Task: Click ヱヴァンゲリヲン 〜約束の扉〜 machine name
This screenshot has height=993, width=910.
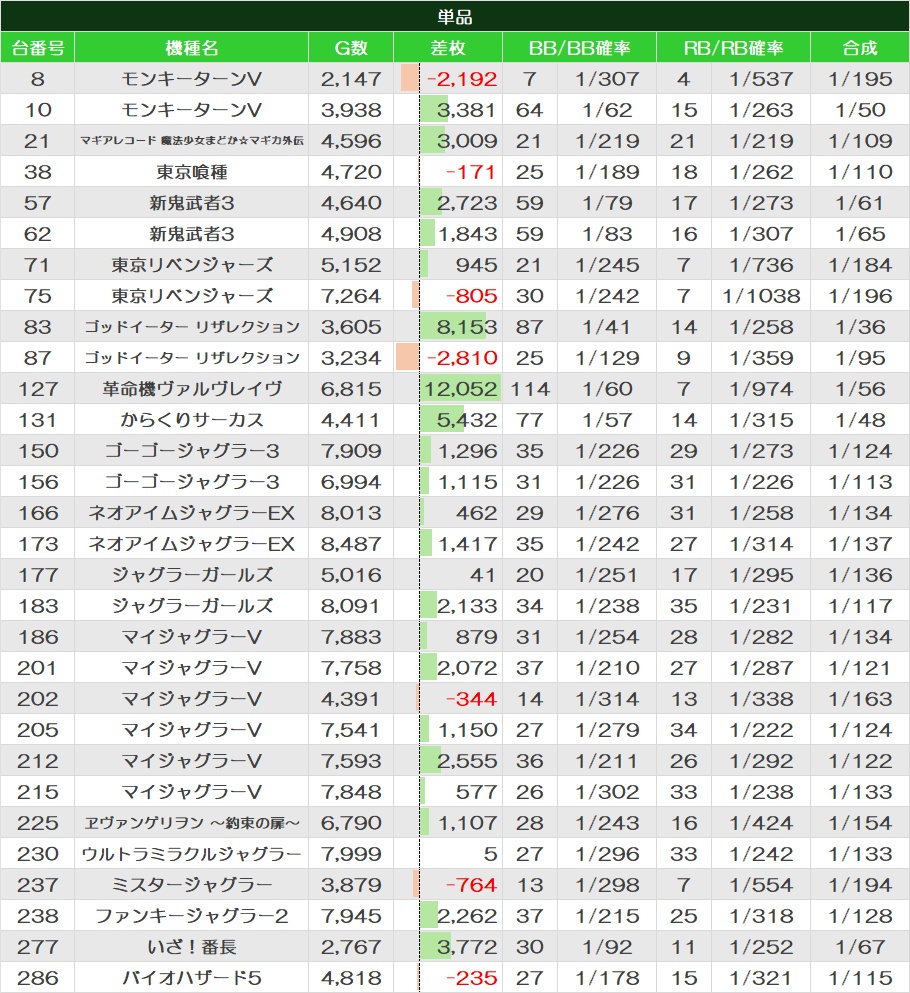Action: (x=191, y=823)
